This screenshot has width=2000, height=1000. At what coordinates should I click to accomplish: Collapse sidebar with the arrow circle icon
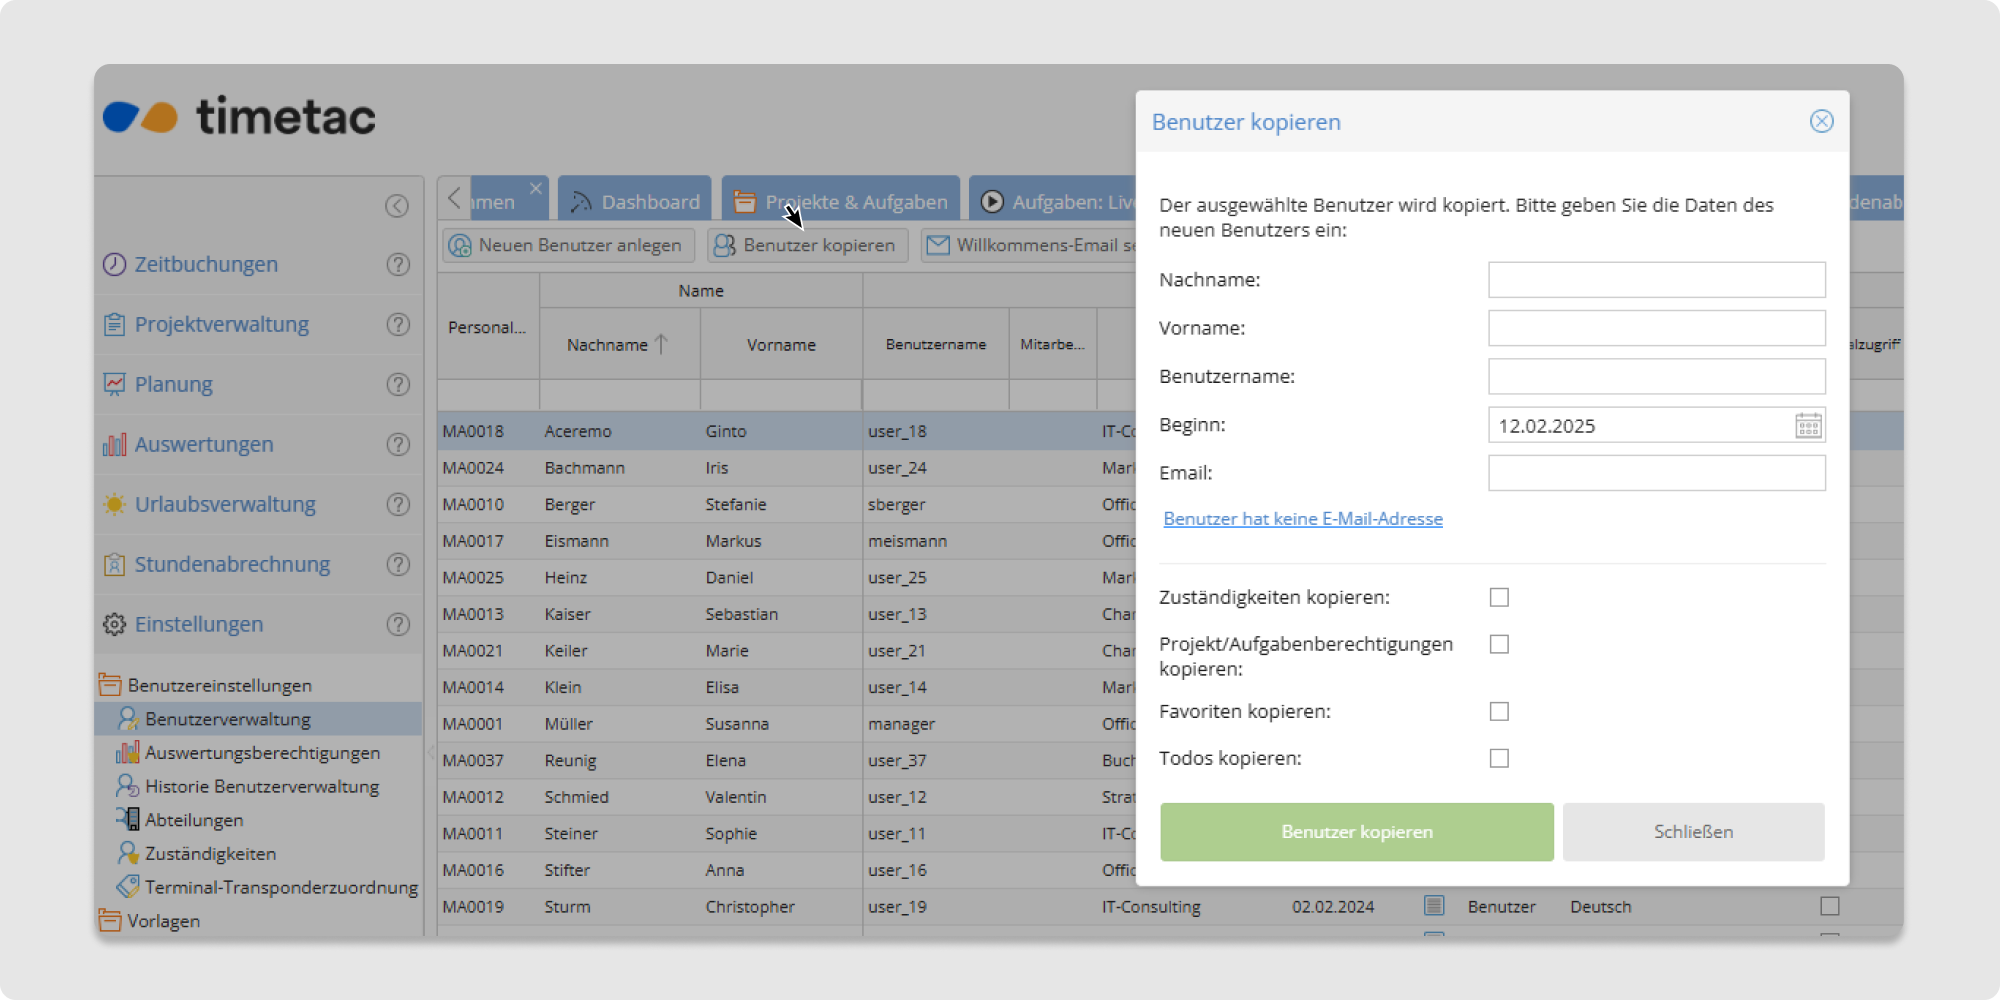point(397,206)
